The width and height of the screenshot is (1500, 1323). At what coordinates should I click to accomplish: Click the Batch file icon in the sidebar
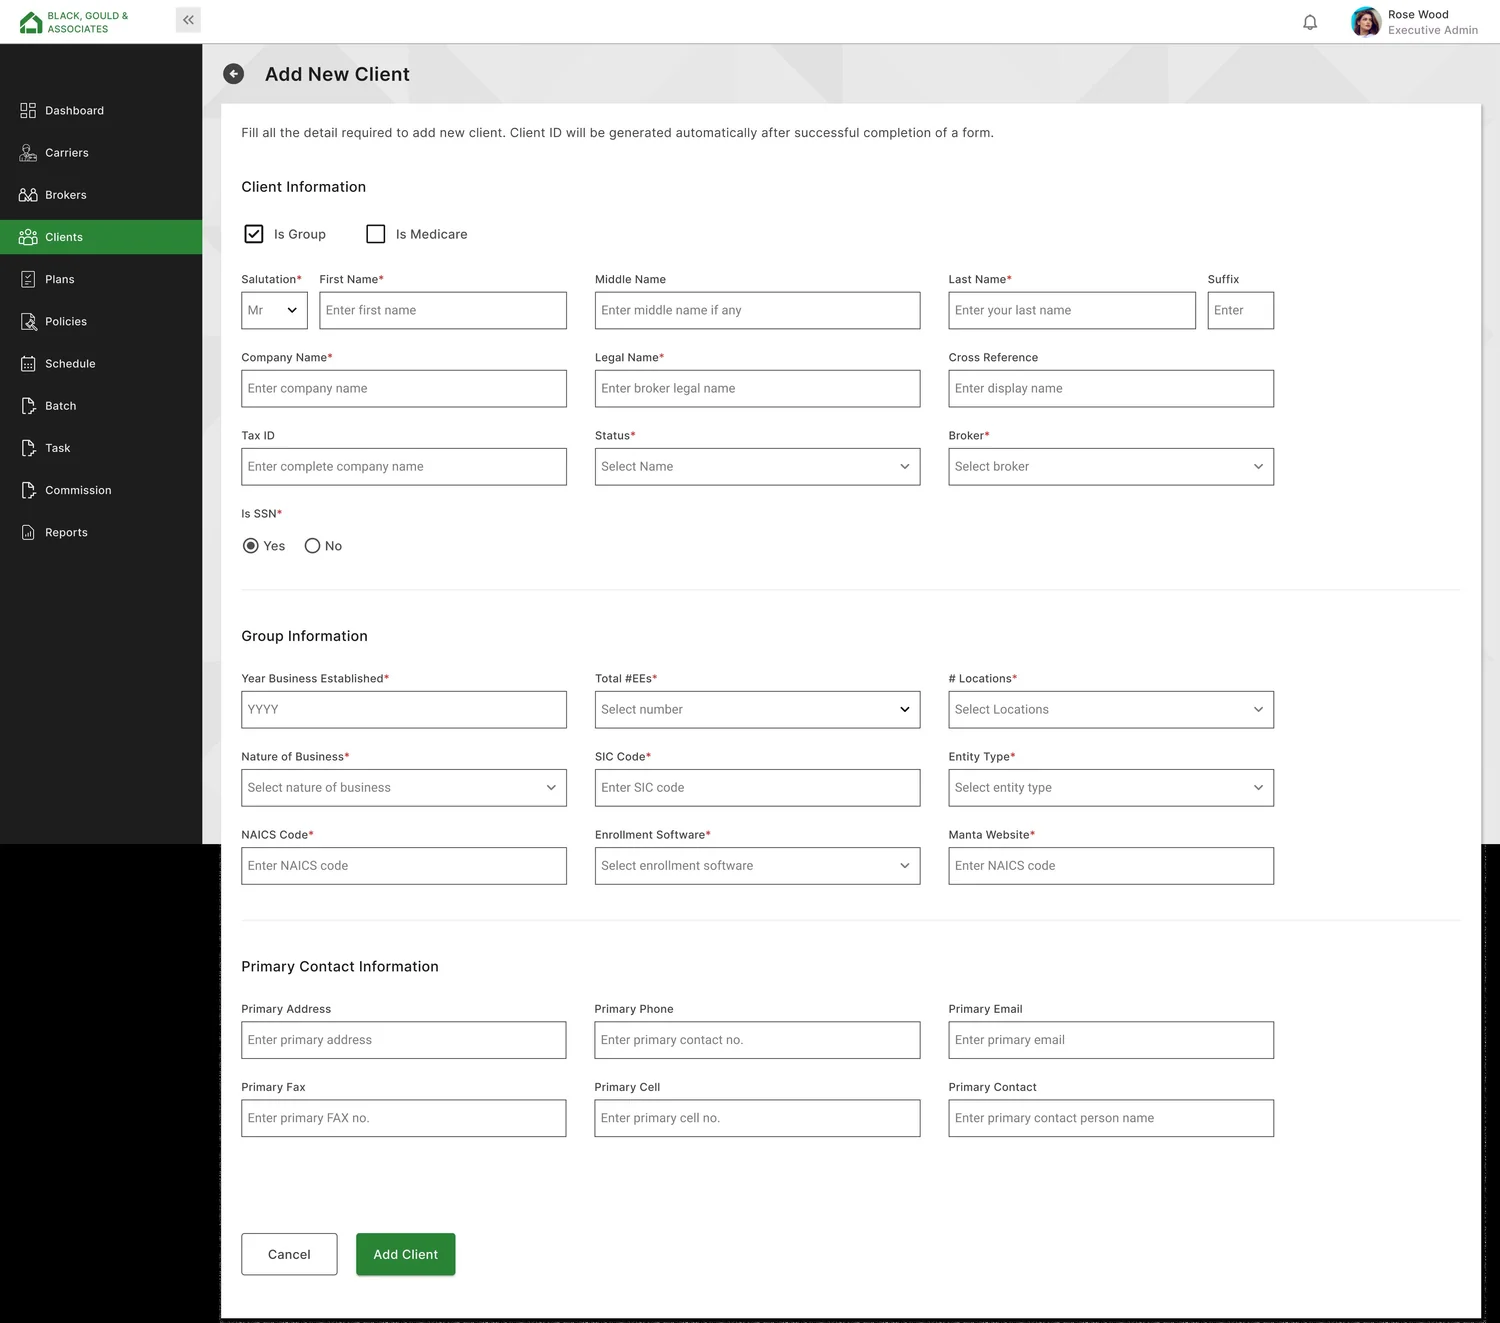pos(28,406)
